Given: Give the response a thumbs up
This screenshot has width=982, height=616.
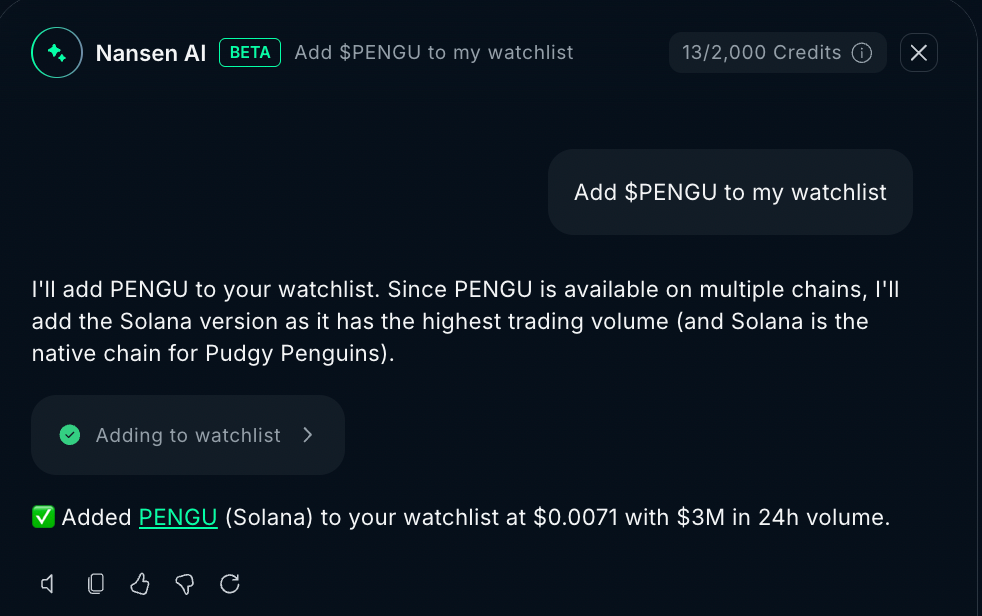Looking at the screenshot, I should click(x=140, y=584).
